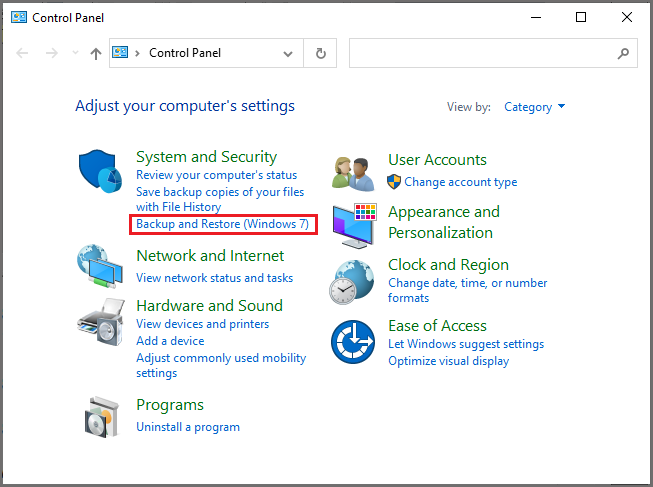653x487 pixels.
Task: Open the Ease of Access heading
Action: click(x=437, y=326)
